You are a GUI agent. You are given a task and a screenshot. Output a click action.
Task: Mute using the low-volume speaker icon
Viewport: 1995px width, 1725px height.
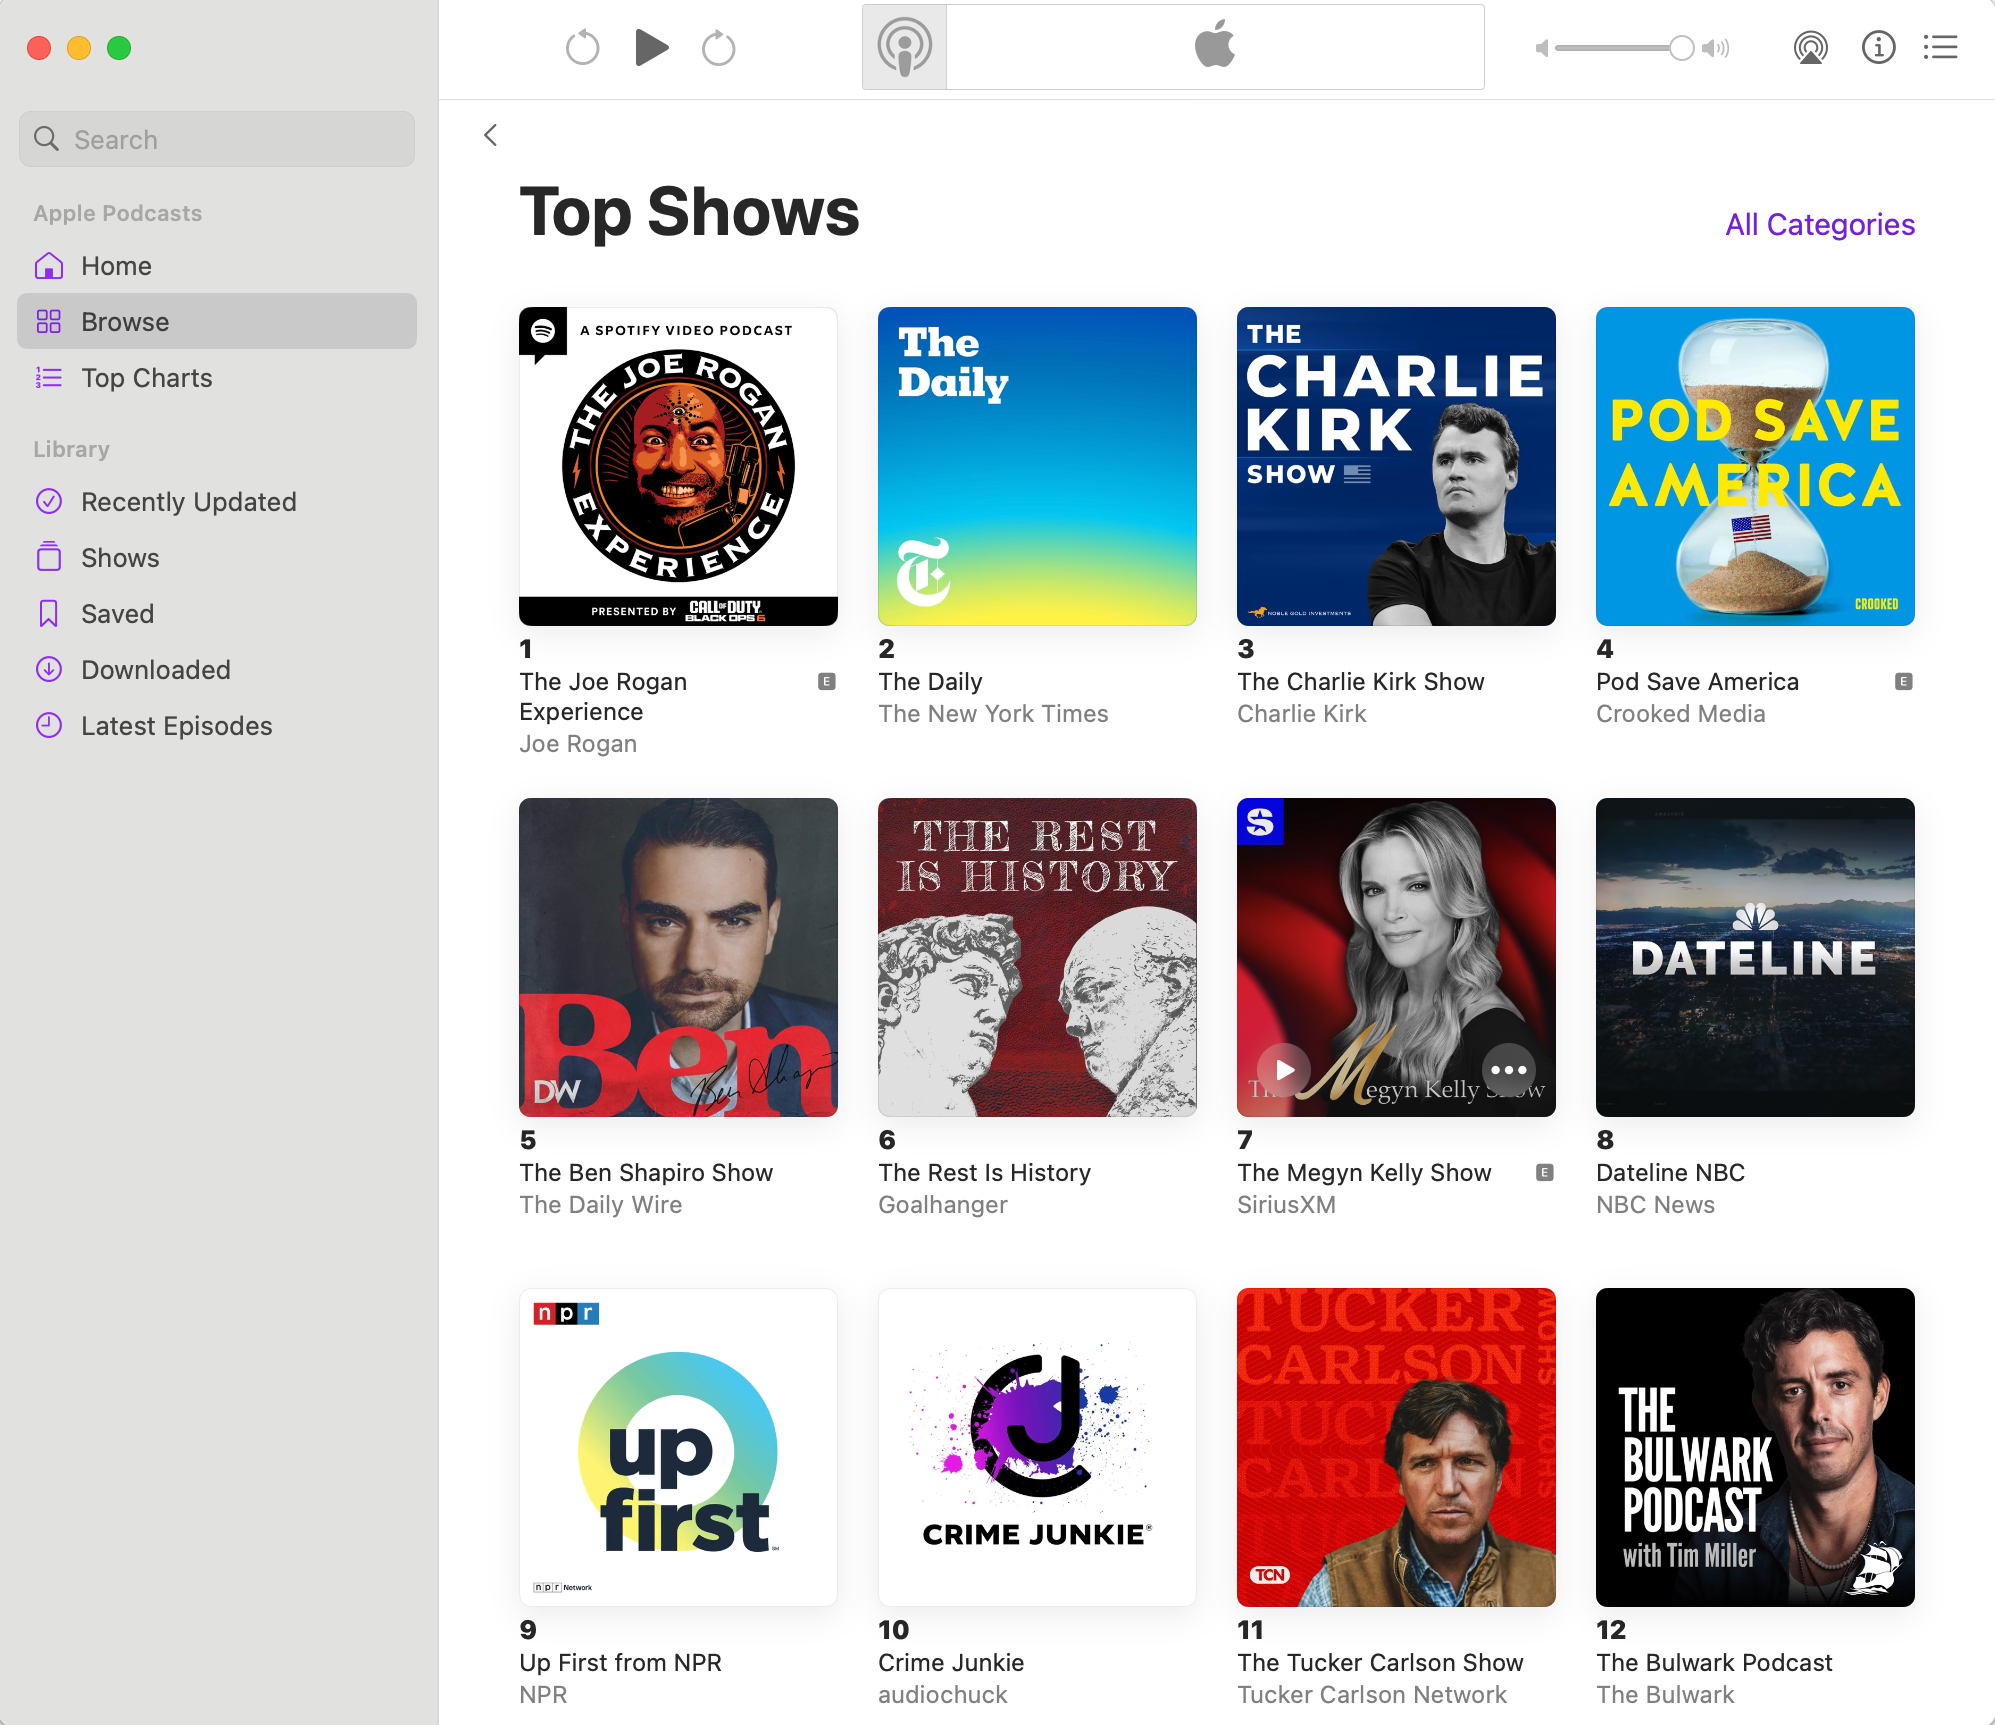click(x=1542, y=48)
